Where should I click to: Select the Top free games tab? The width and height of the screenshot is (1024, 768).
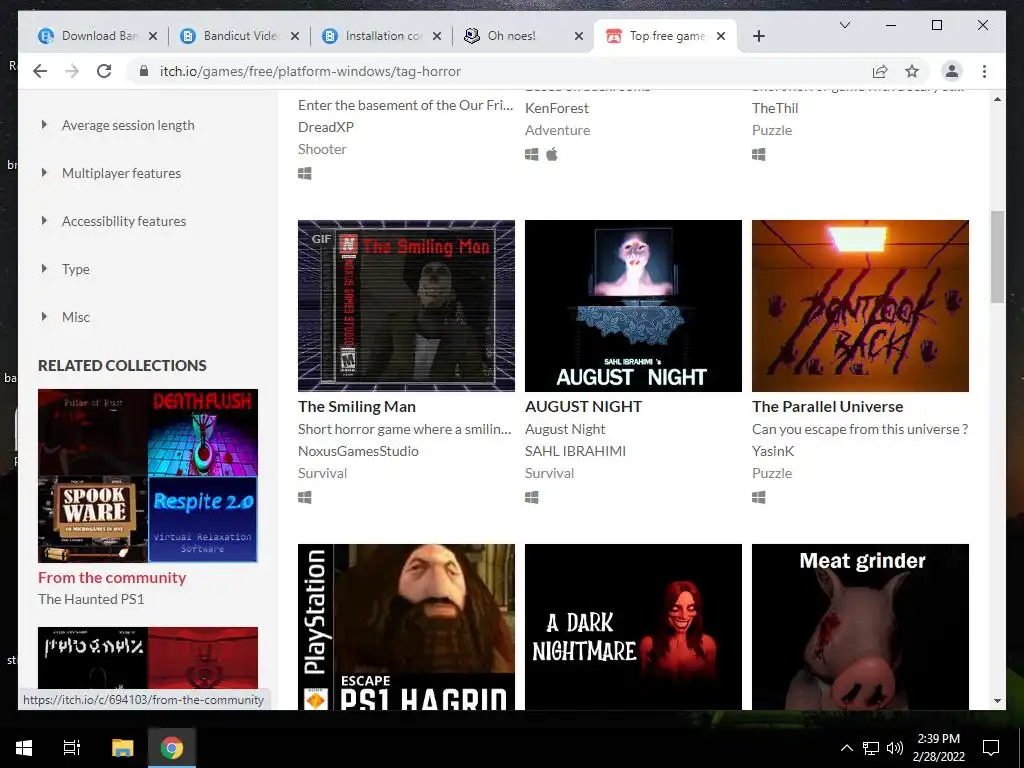tap(665, 36)
